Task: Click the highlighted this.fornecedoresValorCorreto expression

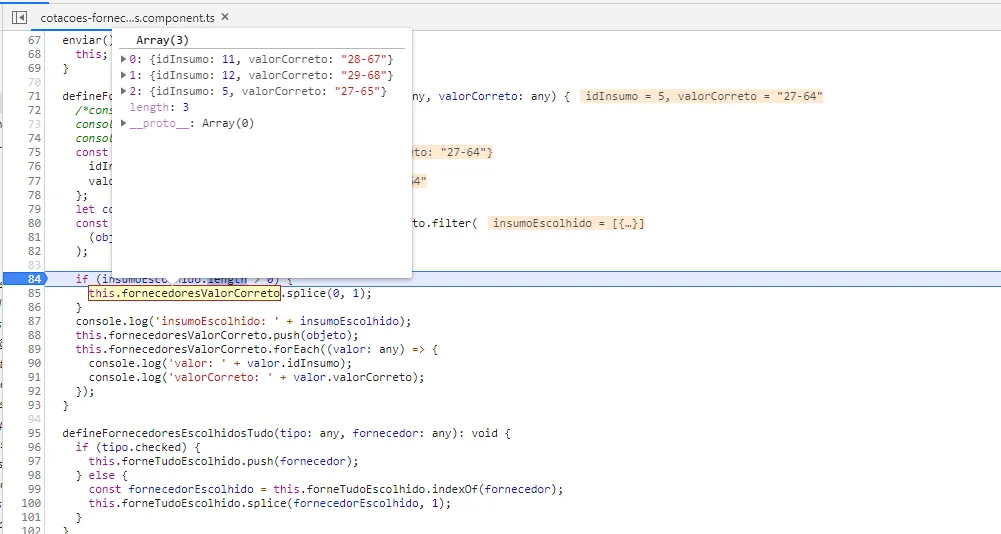Action: pos(184,293)
